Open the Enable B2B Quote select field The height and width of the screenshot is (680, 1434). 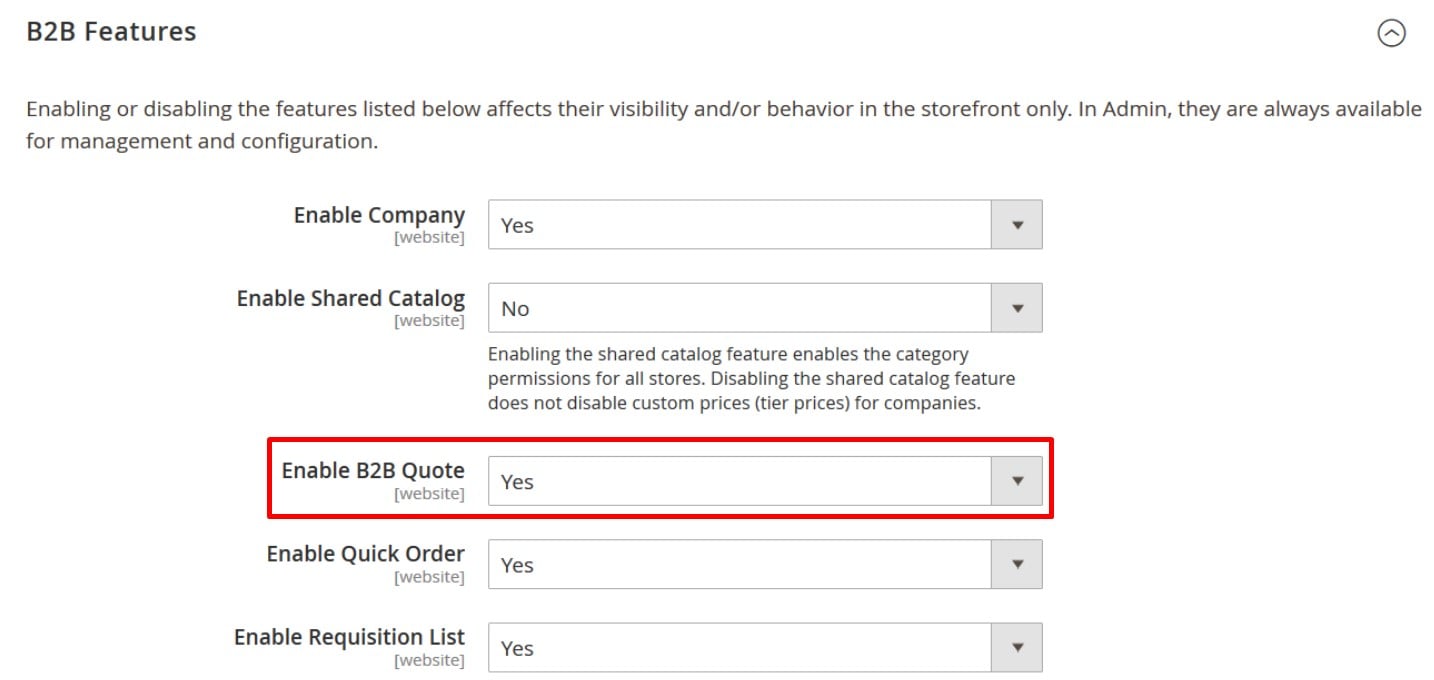(765, 481)
